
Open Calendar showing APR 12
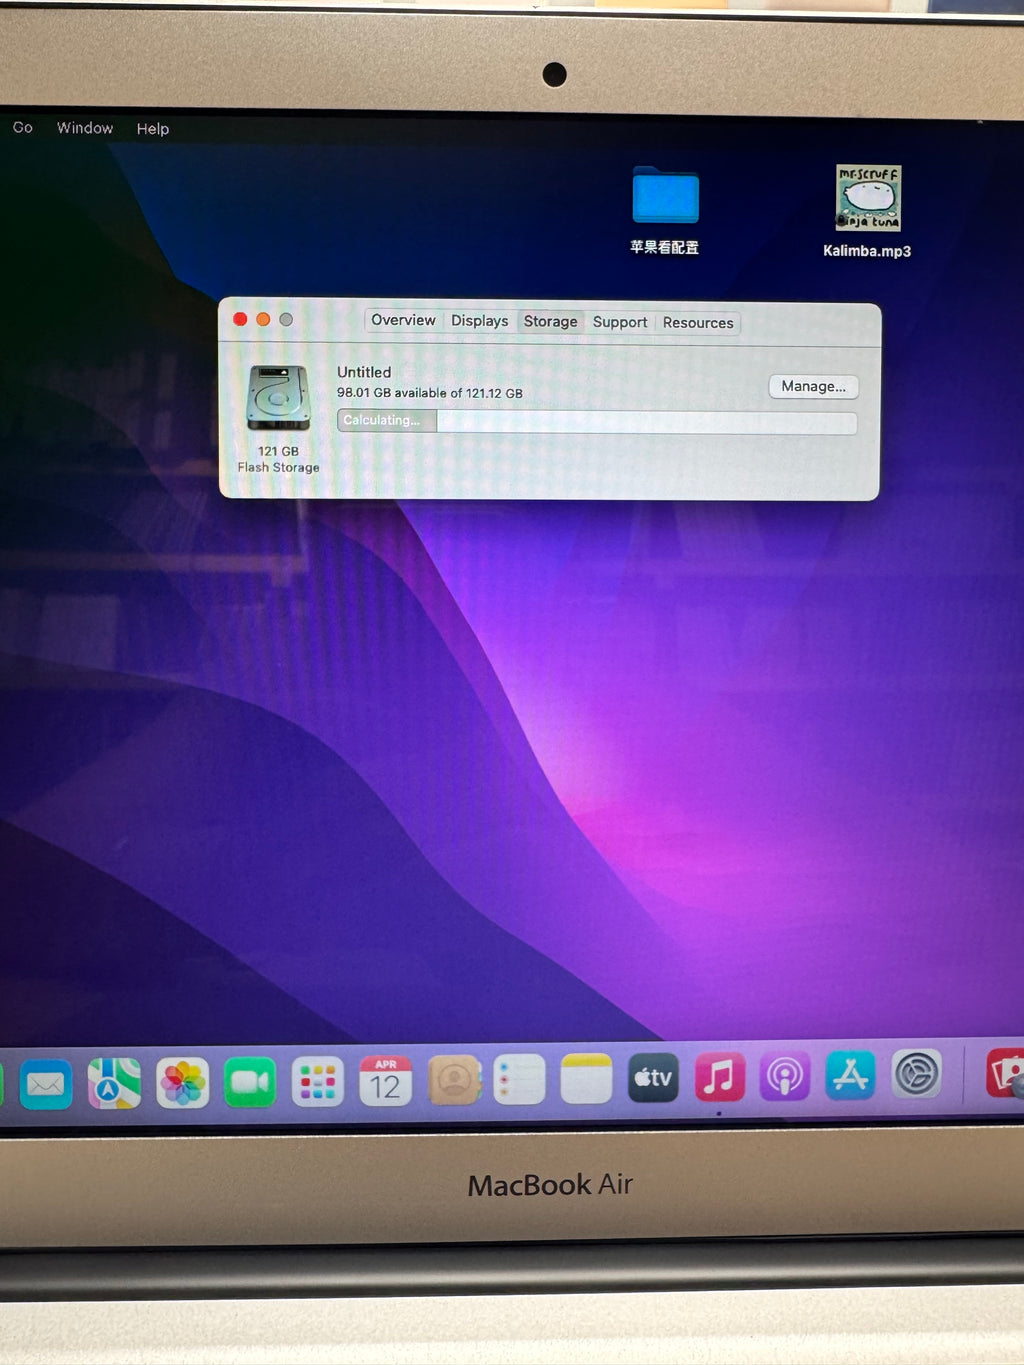point(386,1081)
